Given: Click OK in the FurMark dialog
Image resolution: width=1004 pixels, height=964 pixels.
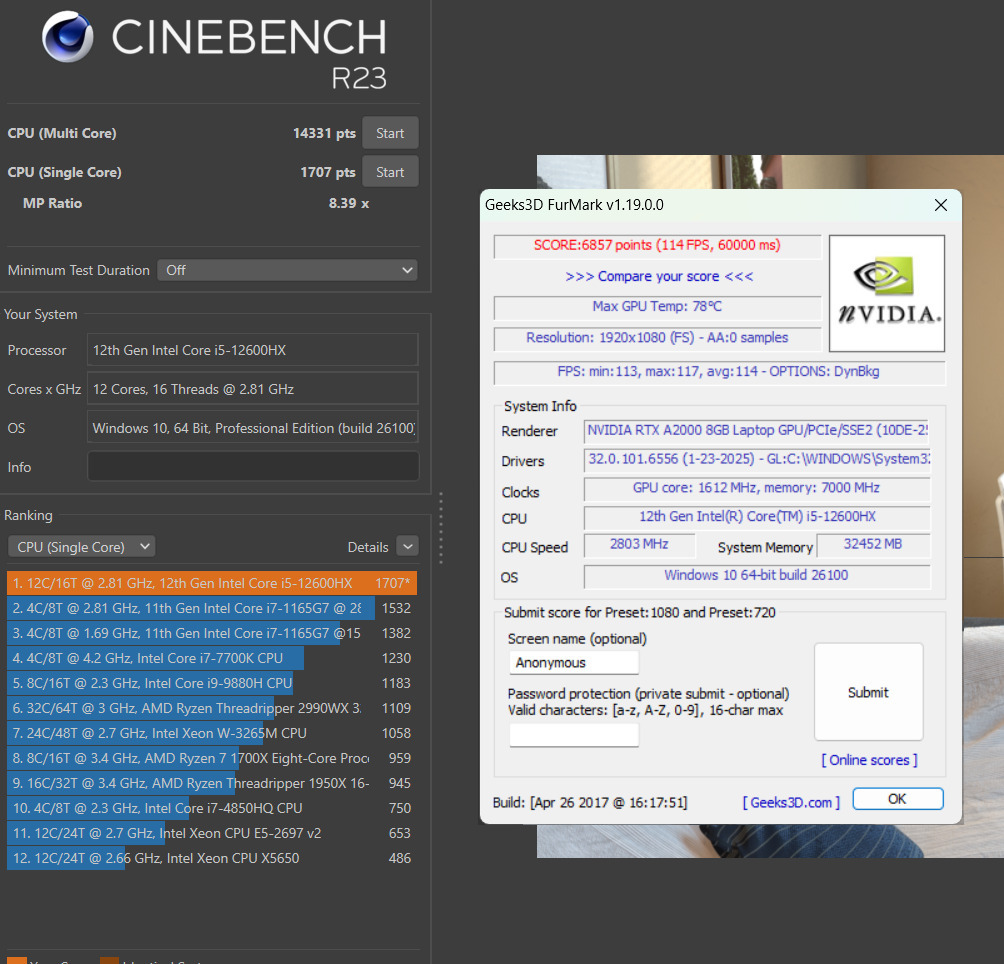Looking at the screenshot, I should [x=898, y=799].
